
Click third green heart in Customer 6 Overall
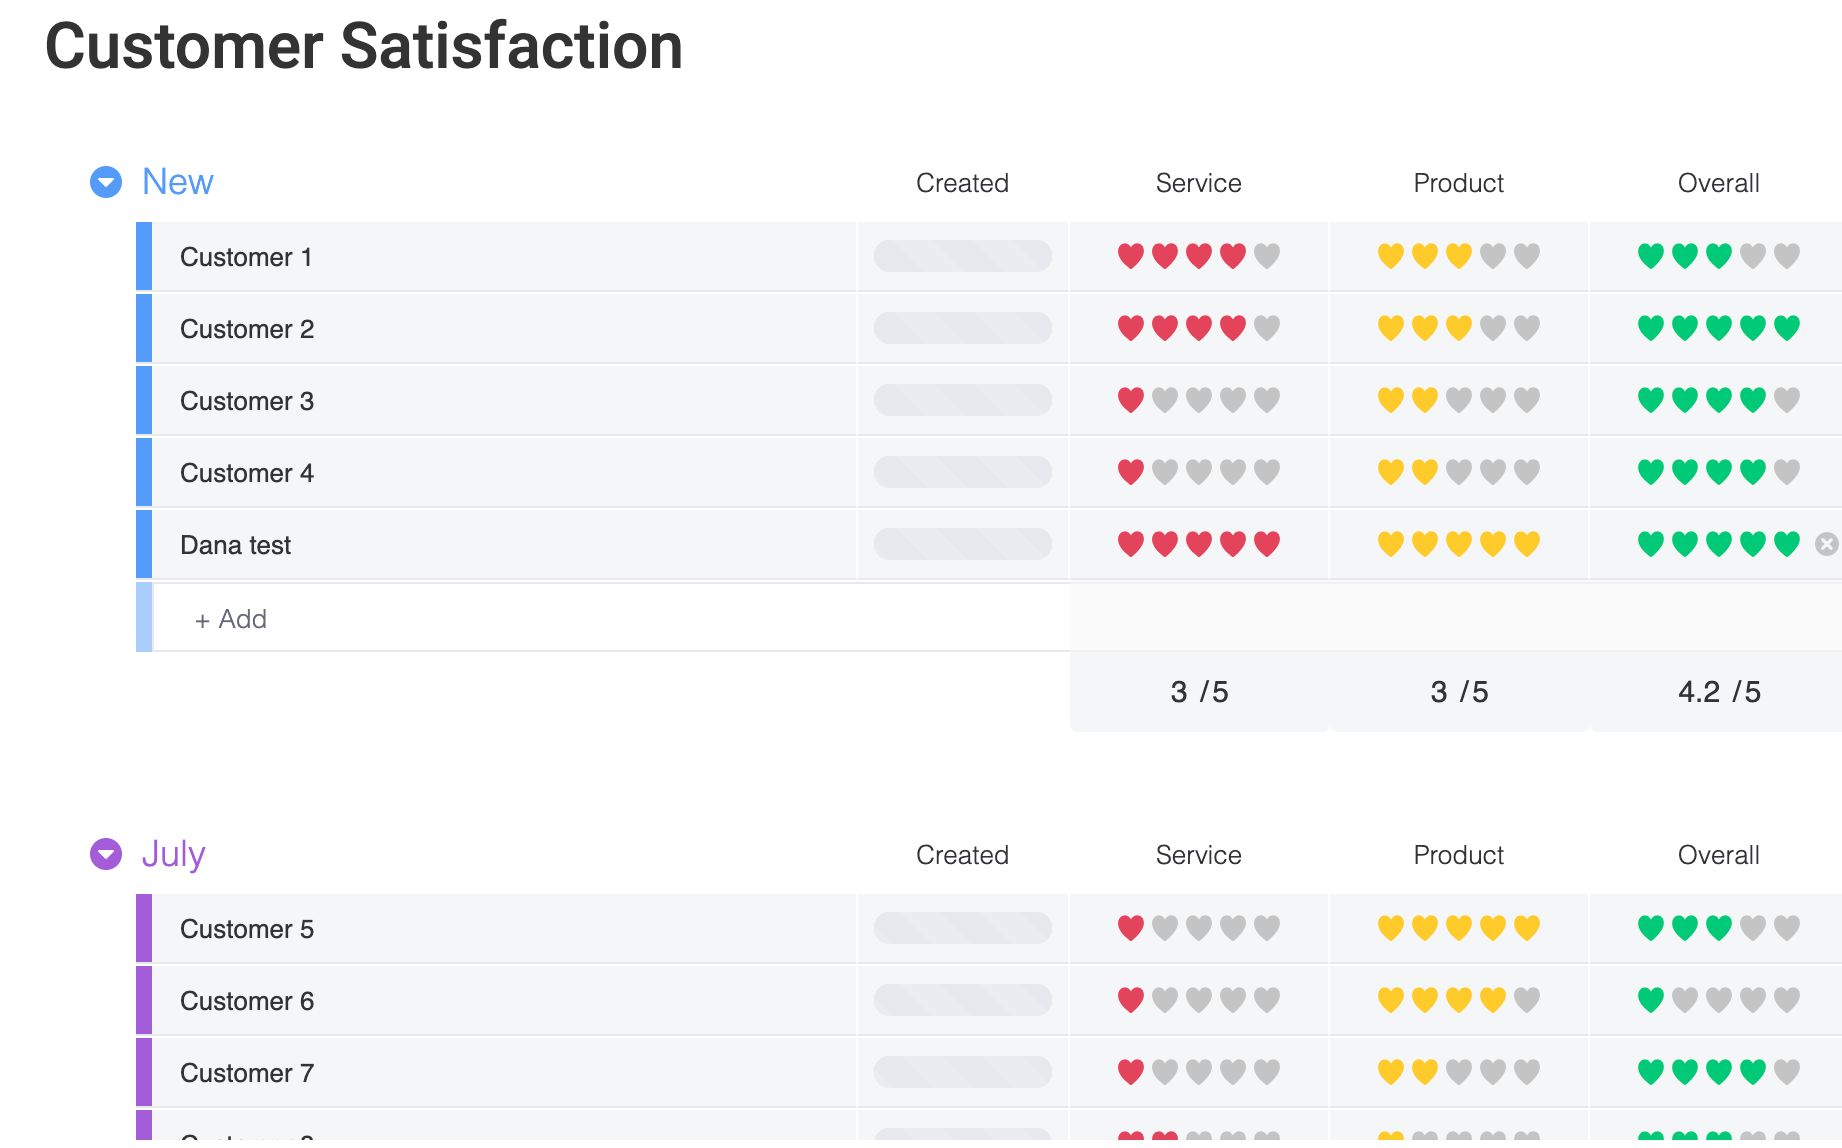click(1719, 1000)
